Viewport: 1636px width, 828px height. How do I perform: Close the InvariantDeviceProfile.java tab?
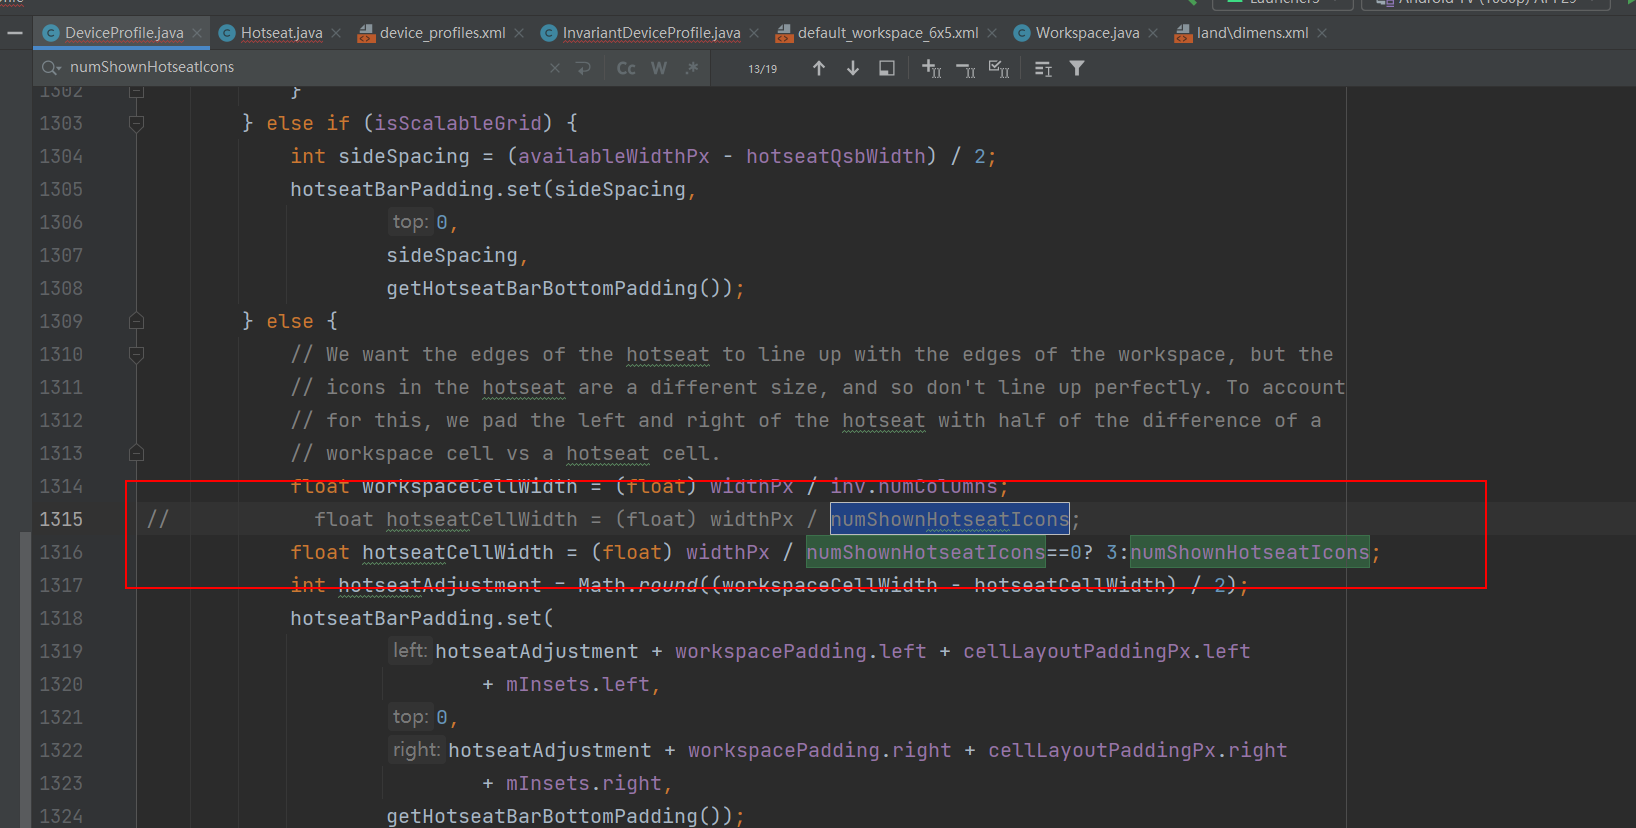coord(754,33)
